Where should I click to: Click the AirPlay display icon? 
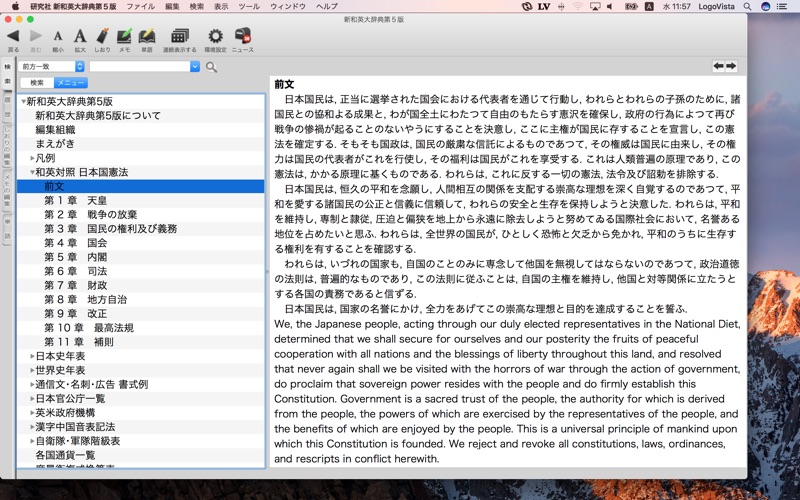(595, 6)
